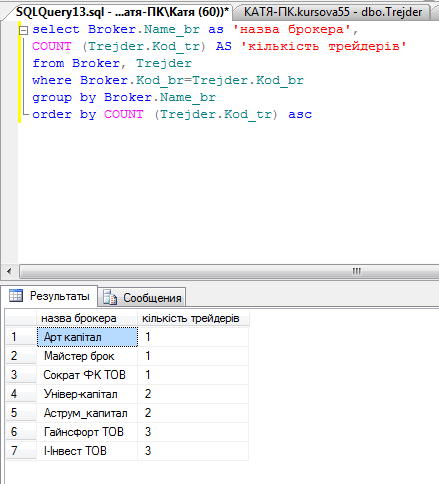Image resolution: width=439 pixels, height=484 pixels.
Task: Select the 'кількість трейдерів' column header
Action: [193, 318]
